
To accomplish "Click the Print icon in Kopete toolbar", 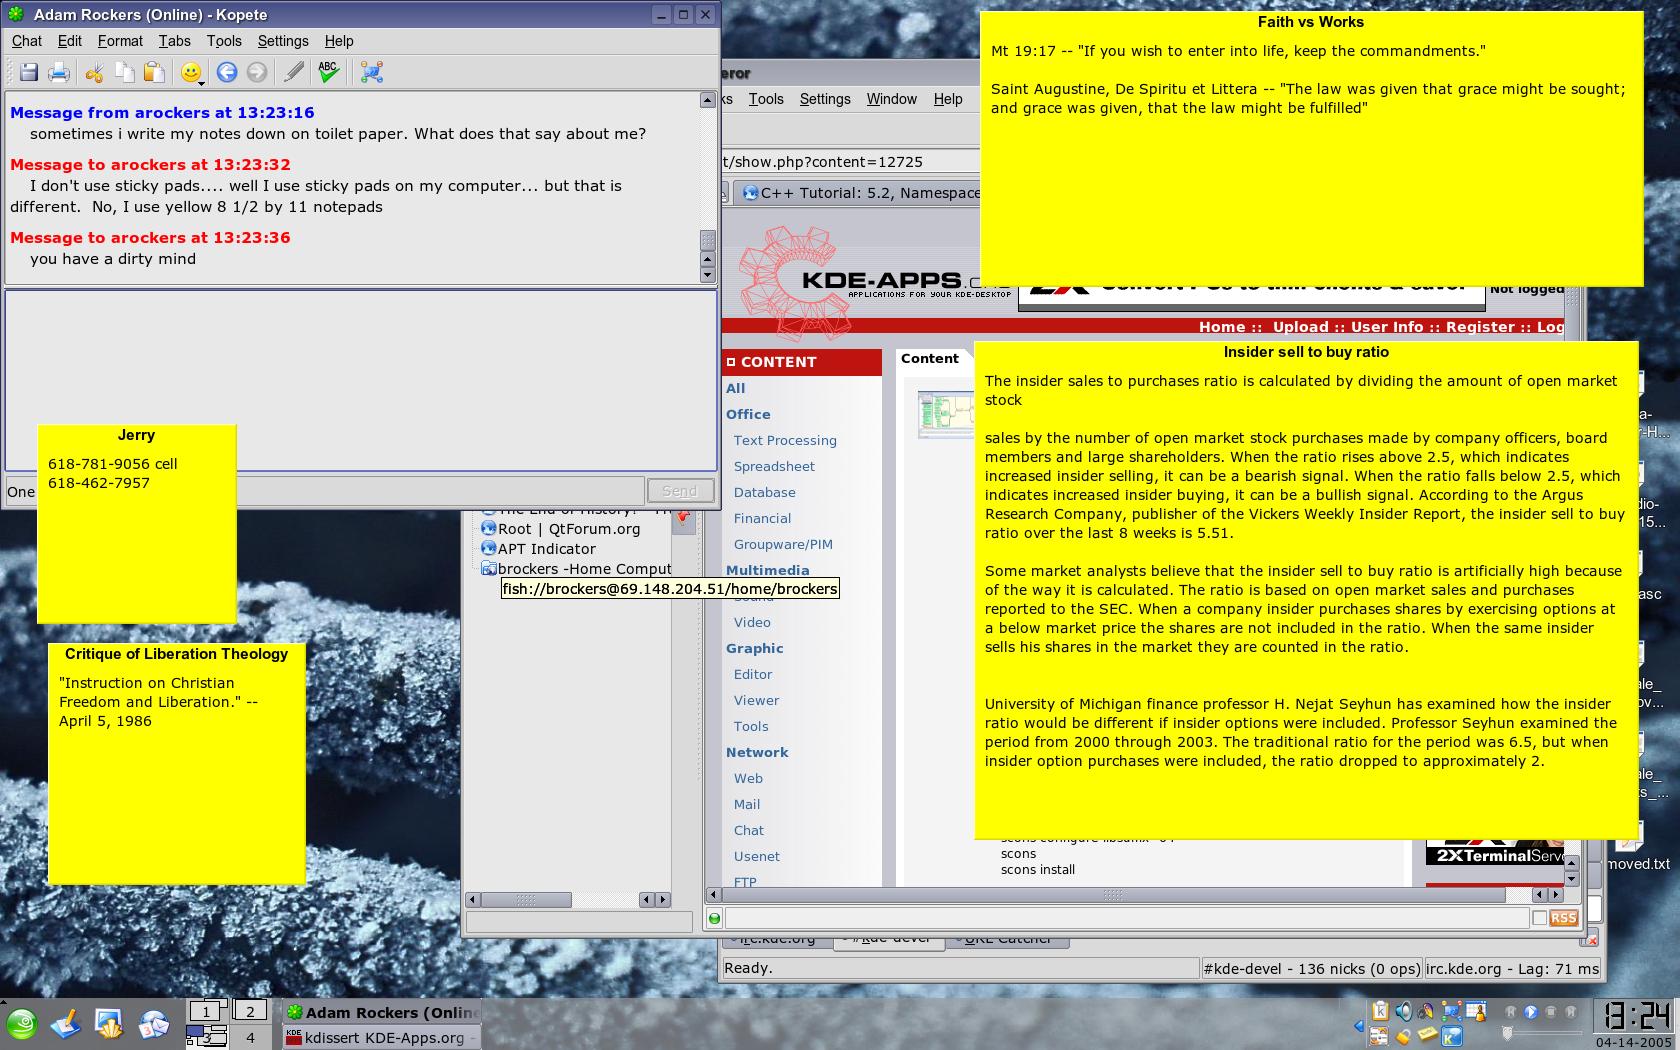I will coord(59,72).
